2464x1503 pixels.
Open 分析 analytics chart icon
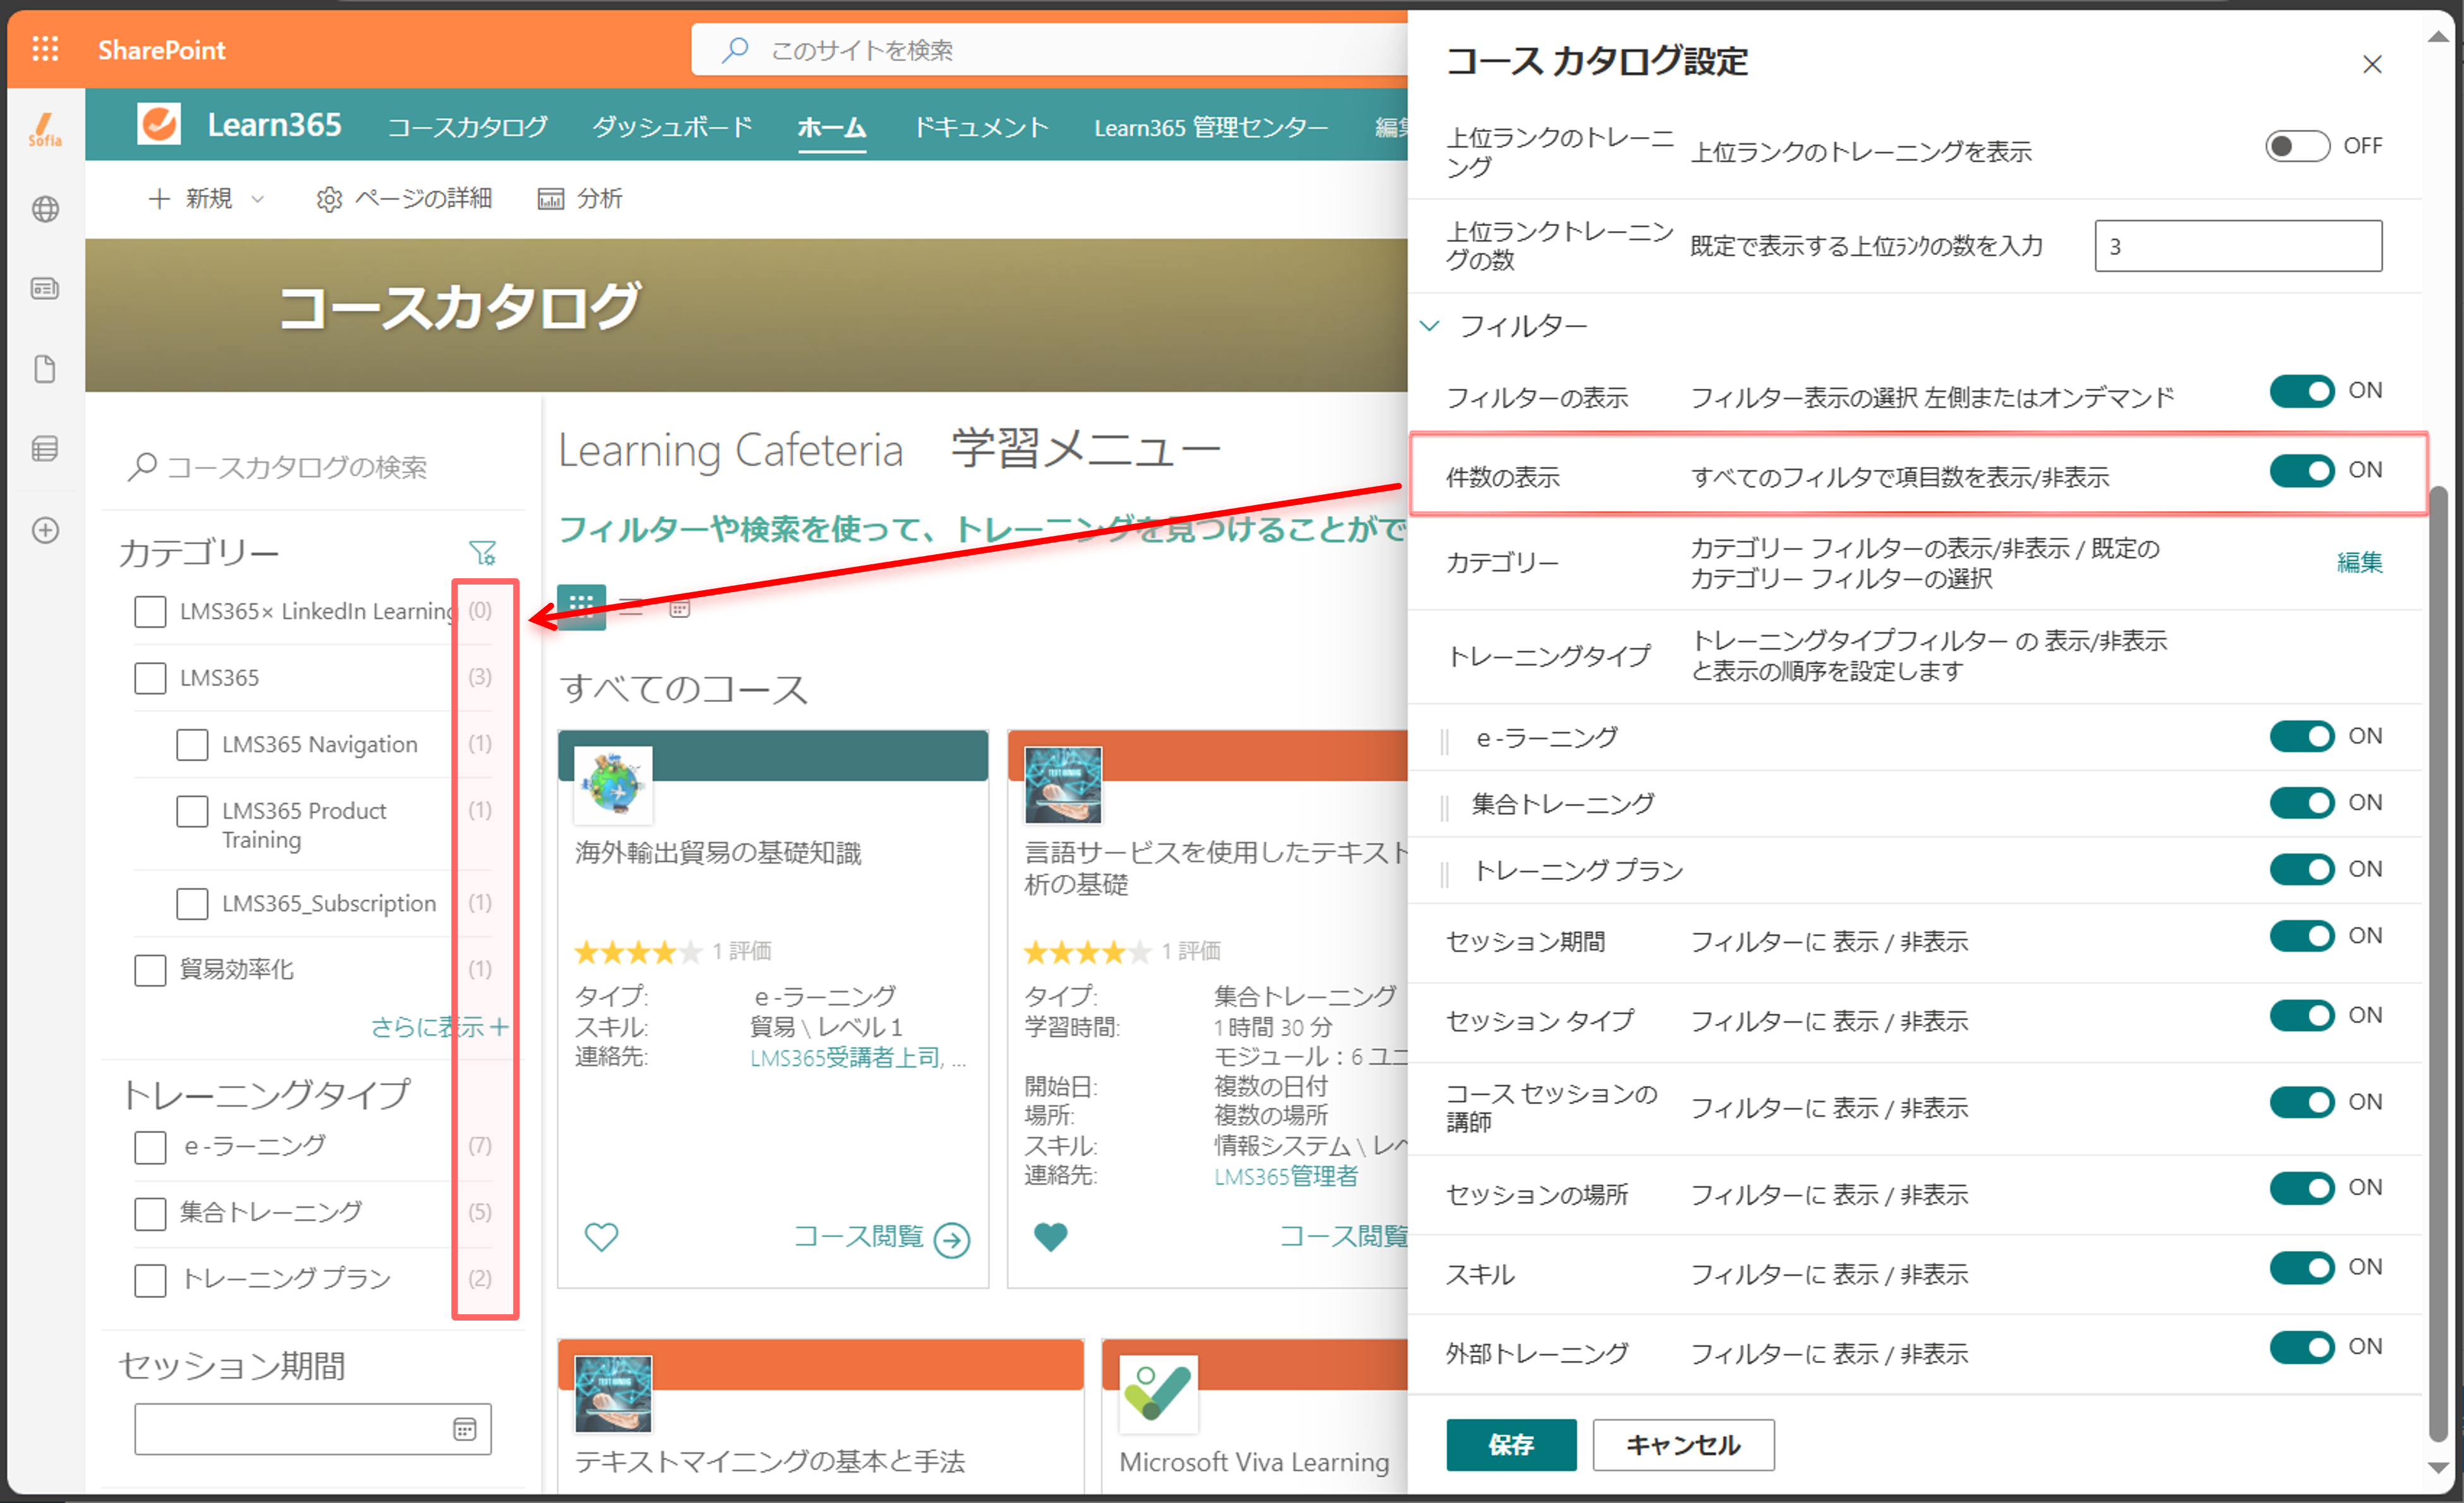pos(550,199)
